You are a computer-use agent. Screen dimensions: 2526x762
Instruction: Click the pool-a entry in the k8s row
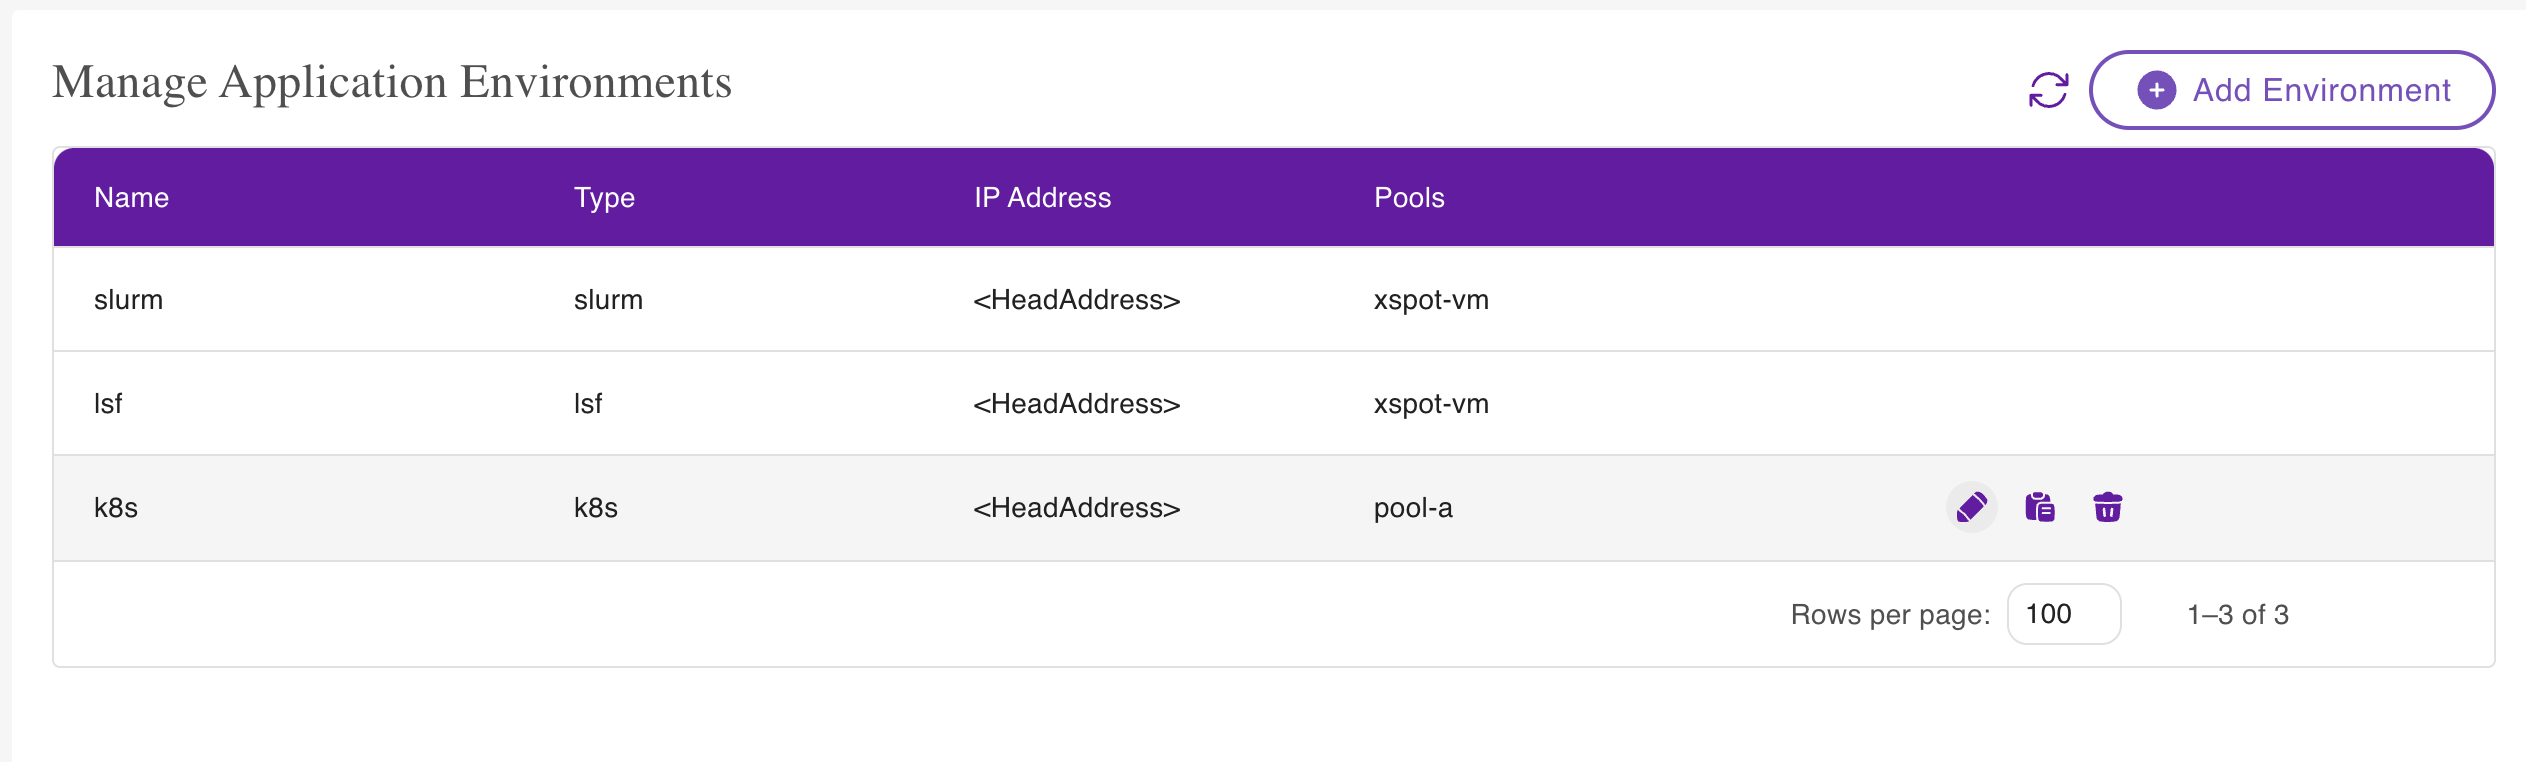[x=1413, y=508]
